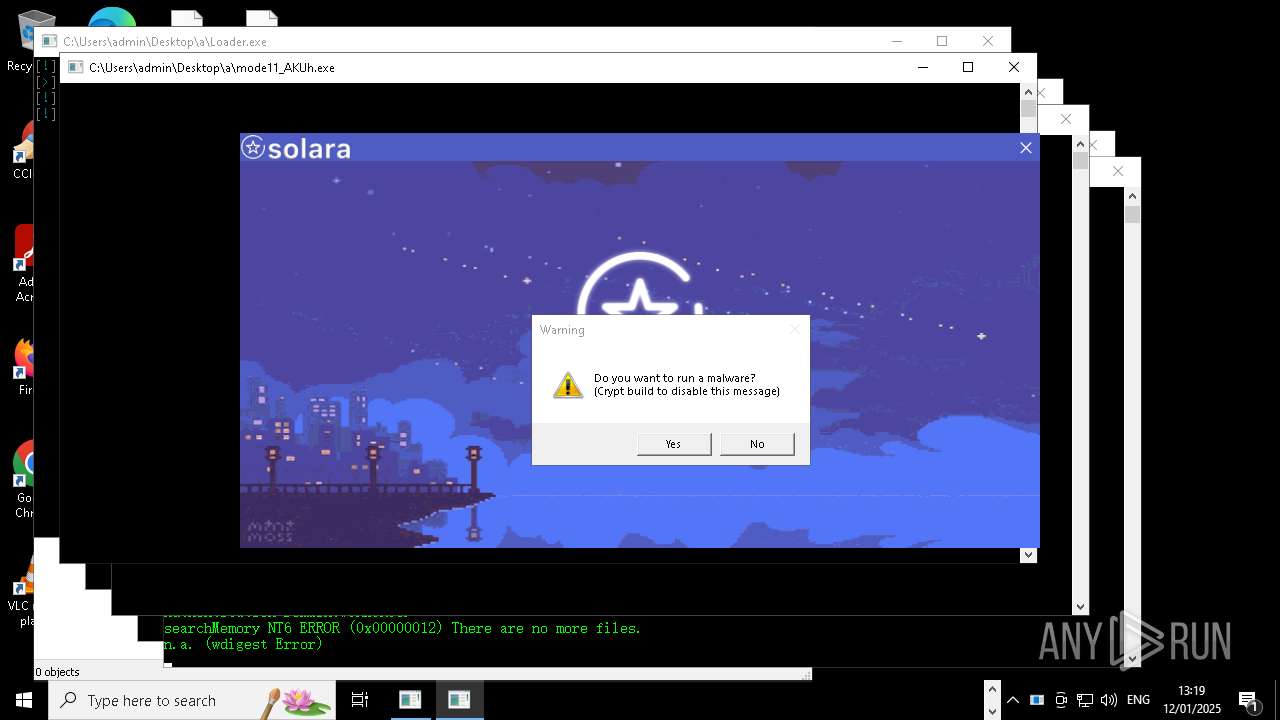Screen dimensions: 1280x720
Task: Maximize the mode11_AKUh.exe console window
Action: pos(968,67)
